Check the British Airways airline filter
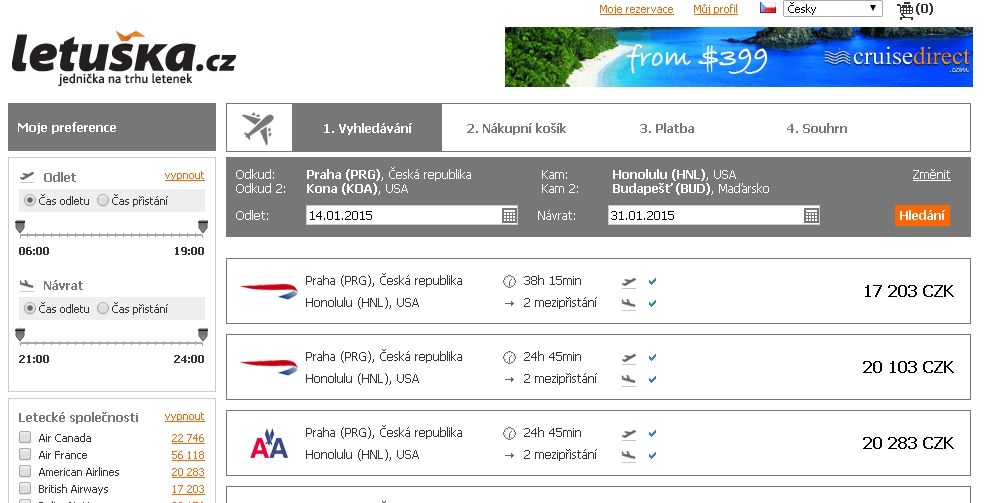The height and width of the screenshot is (503, 1000). click(25, 488)
